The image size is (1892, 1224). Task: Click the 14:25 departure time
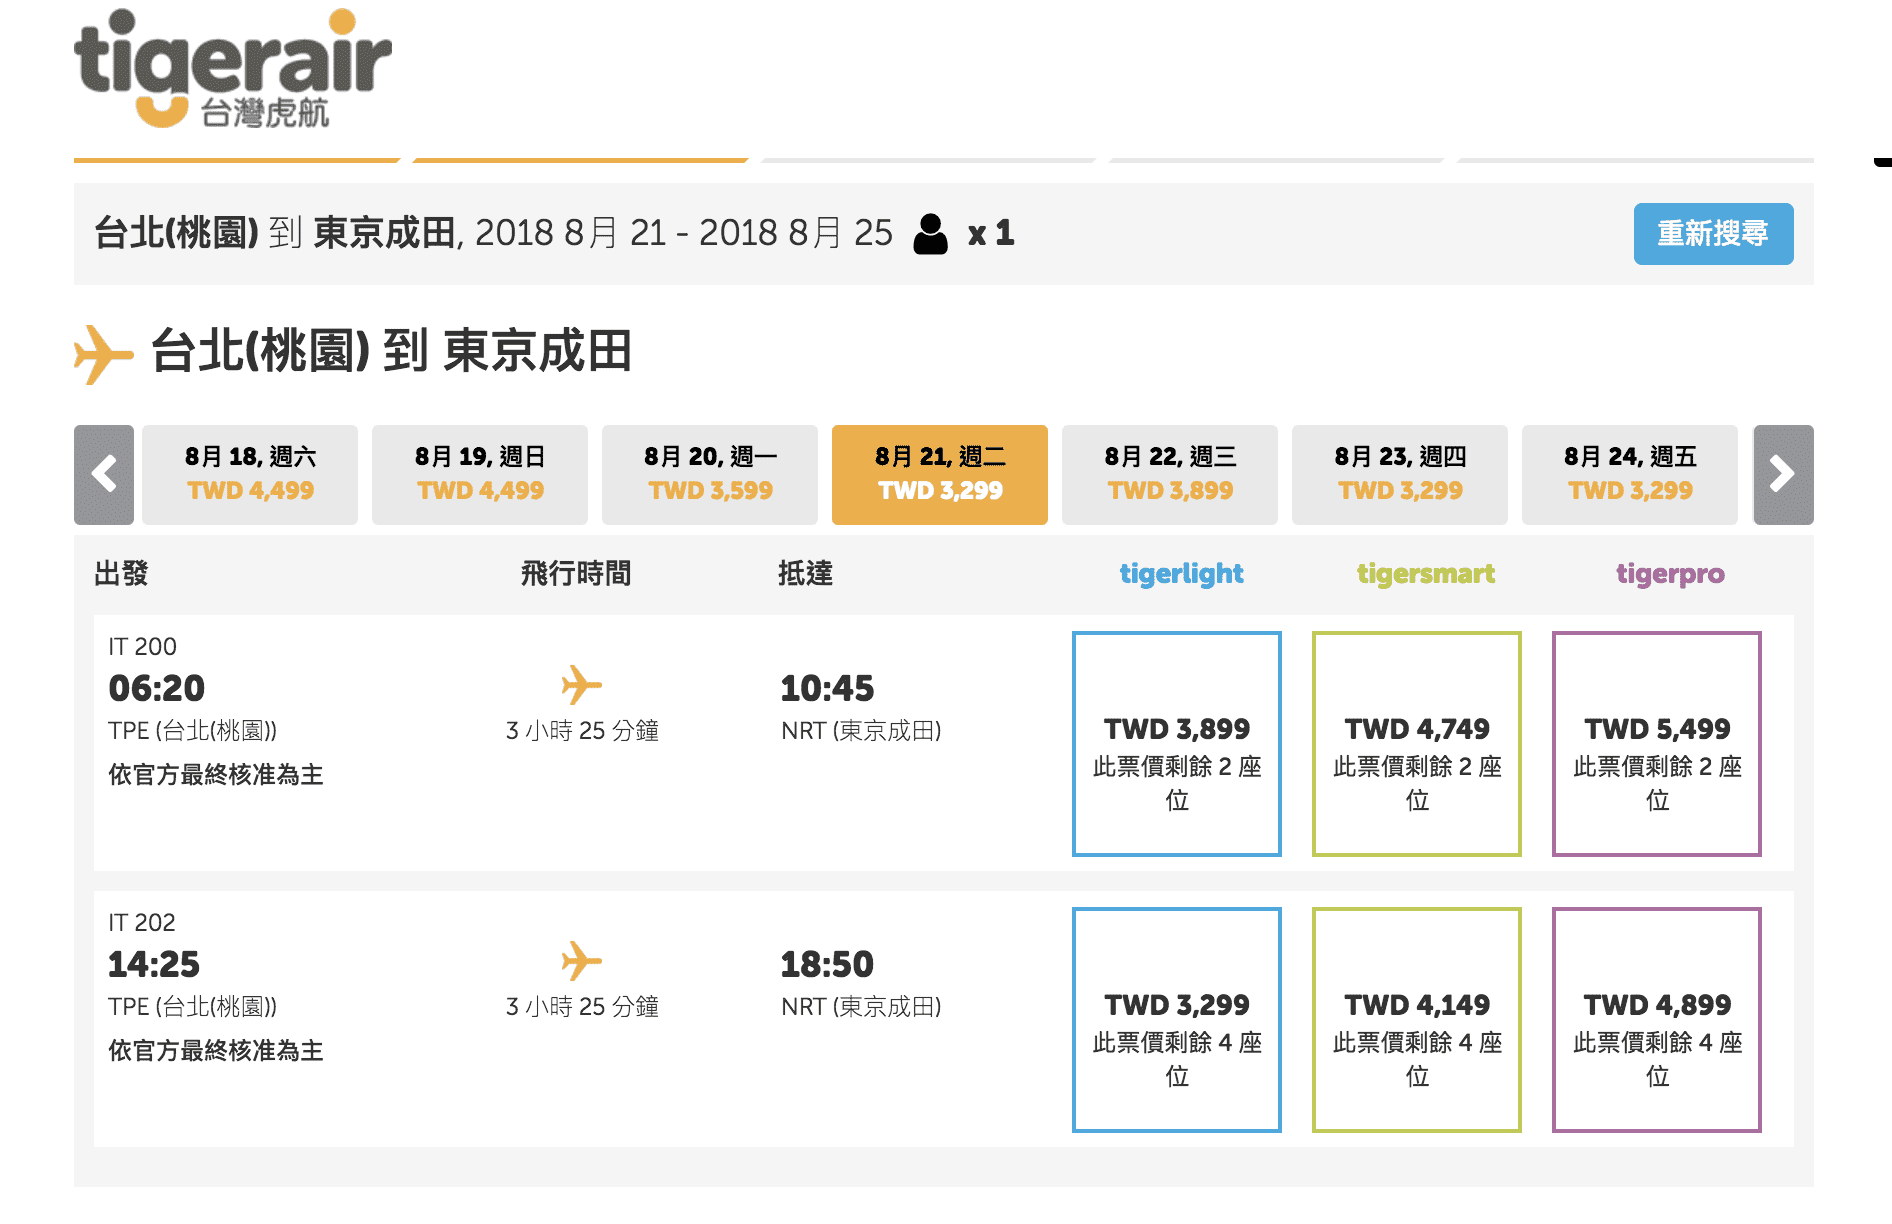pyautogui.click(x=154, y=964)
